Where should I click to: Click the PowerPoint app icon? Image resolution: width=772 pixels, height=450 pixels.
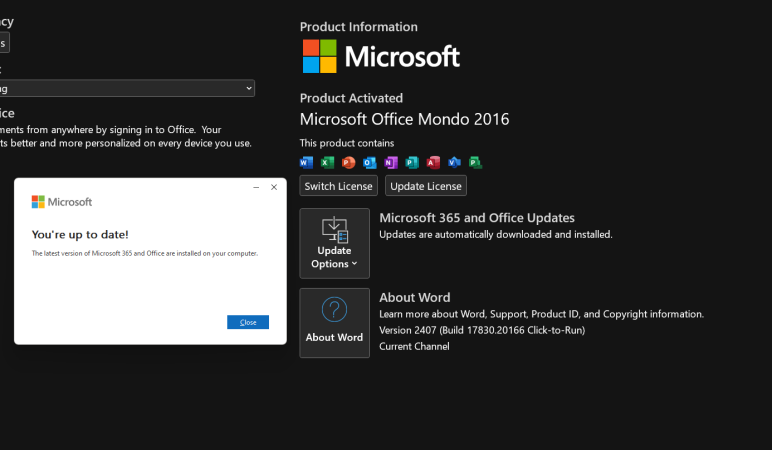[x=349, y=162]
